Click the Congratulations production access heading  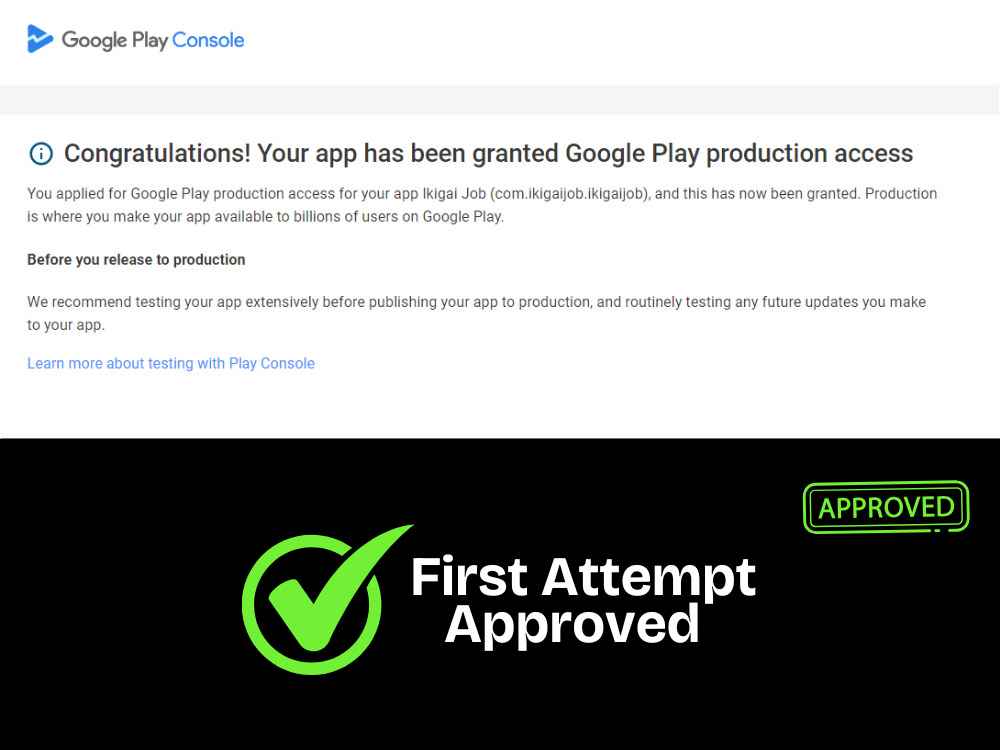[488, 154]
